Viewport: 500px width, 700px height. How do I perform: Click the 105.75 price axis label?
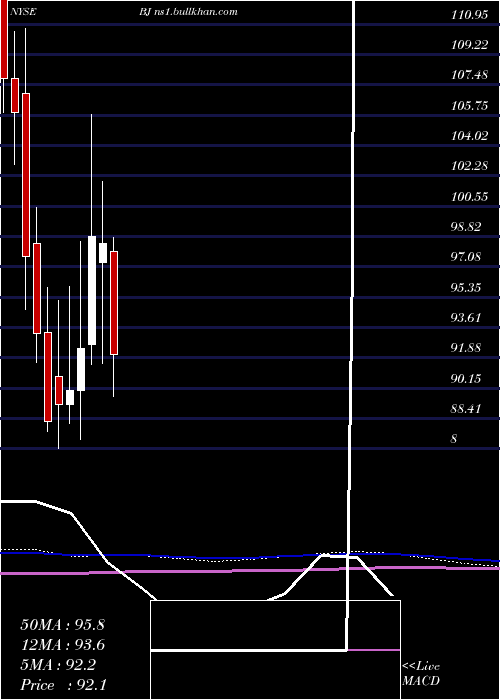469,106
